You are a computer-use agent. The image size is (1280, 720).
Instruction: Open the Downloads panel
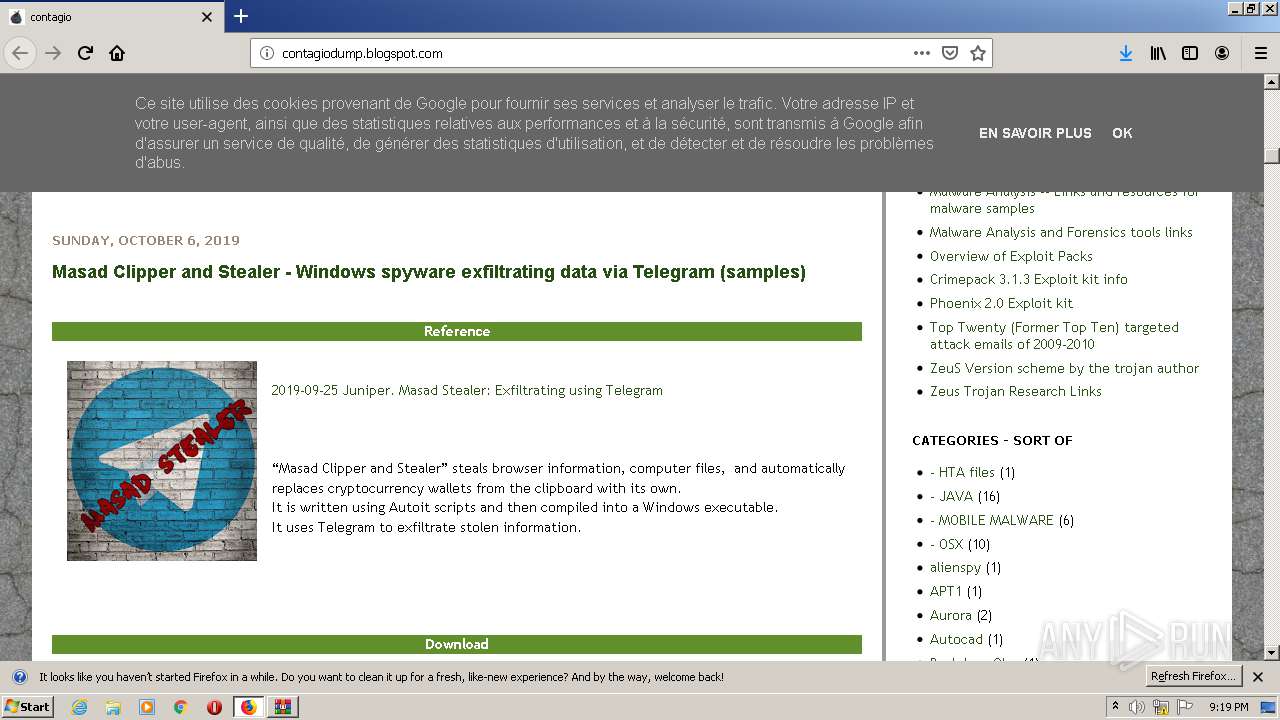pyautogui.click(x=1126, y=53)
